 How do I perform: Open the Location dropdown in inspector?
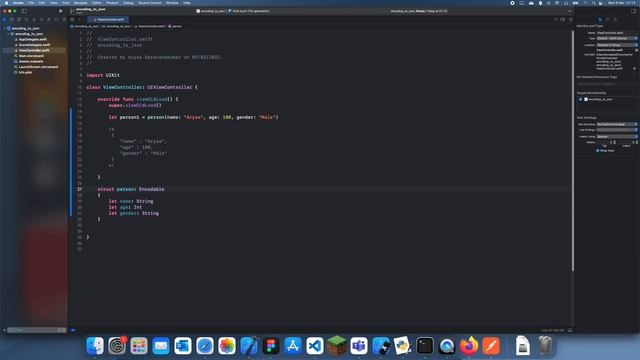click(x=617, y=45)
